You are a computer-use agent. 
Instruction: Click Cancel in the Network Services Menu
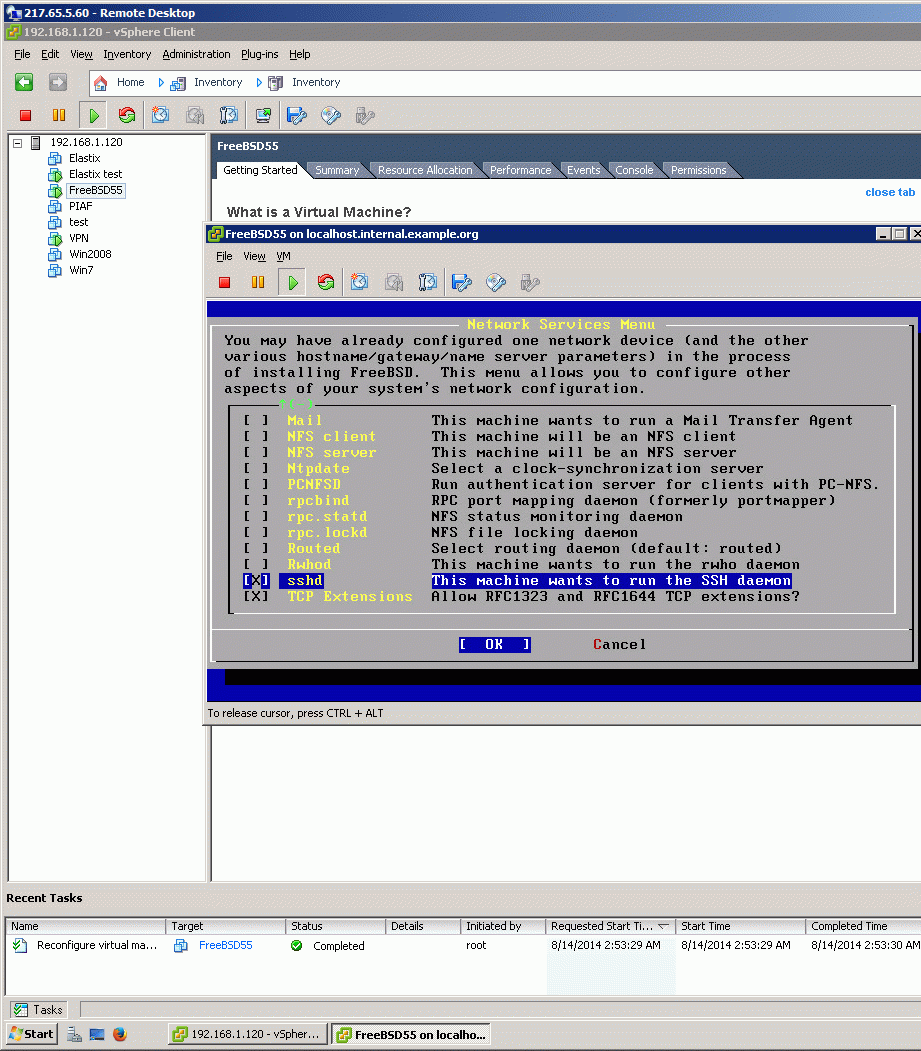[619, 645]
